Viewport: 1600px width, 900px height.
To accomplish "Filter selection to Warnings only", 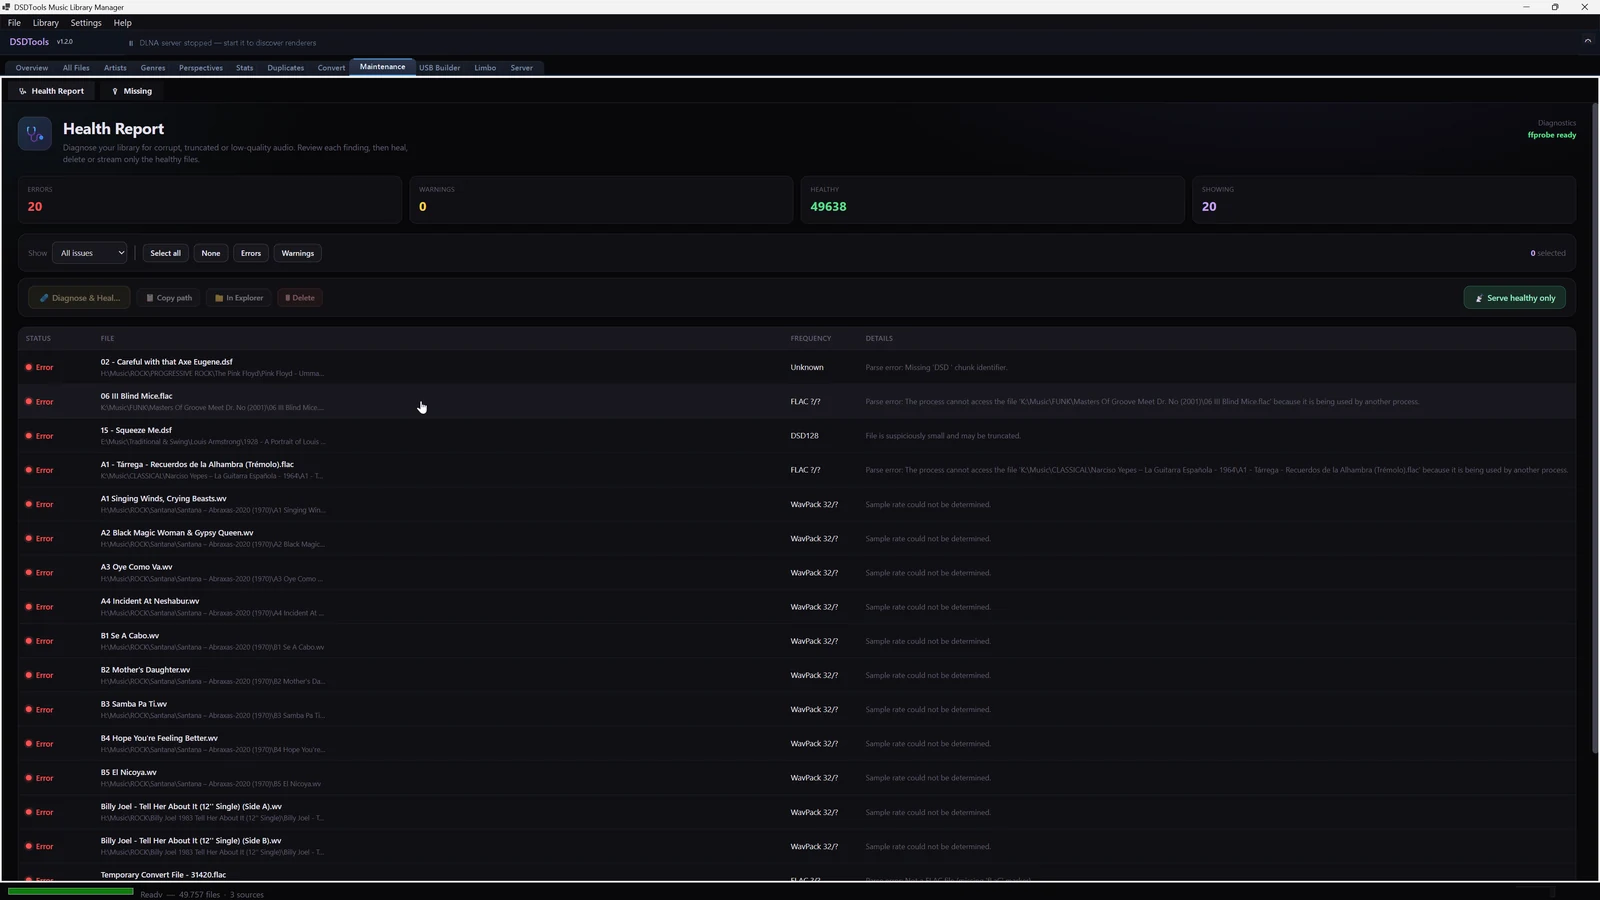I will pyautogui.click(x=298, y=253).
